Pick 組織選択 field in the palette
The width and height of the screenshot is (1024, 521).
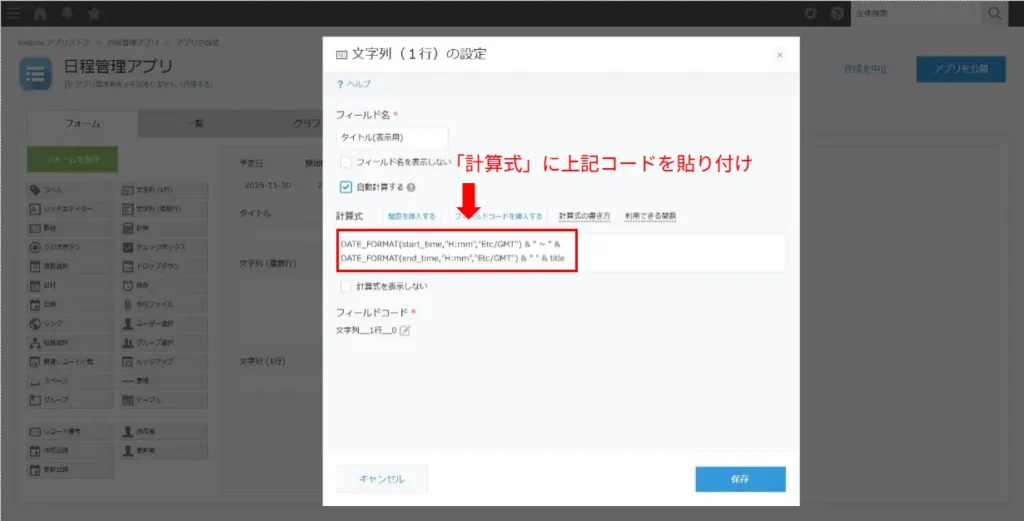[x=71, y=343]
